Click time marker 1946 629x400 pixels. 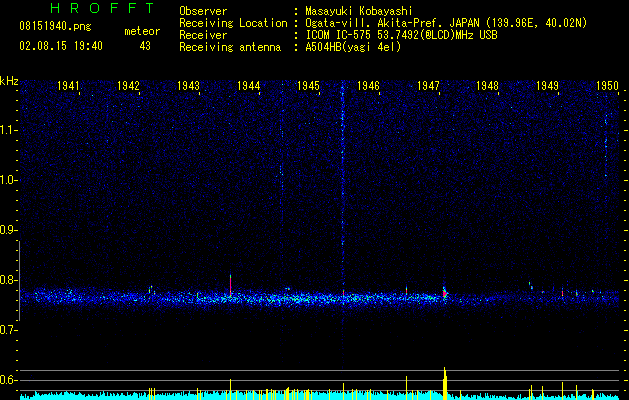point(368,85)
